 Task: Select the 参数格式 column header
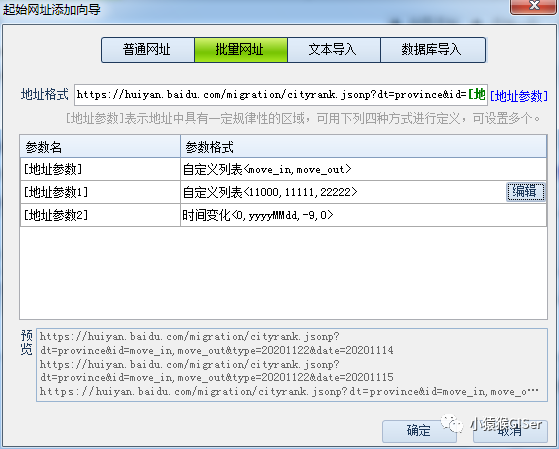coord(364,147)
